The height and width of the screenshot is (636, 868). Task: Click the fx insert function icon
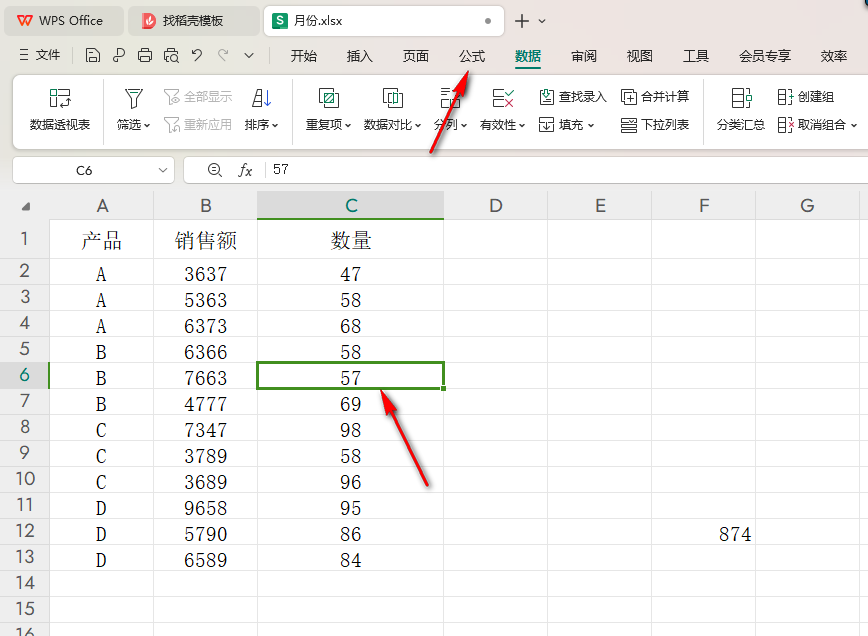click(245, 170)
